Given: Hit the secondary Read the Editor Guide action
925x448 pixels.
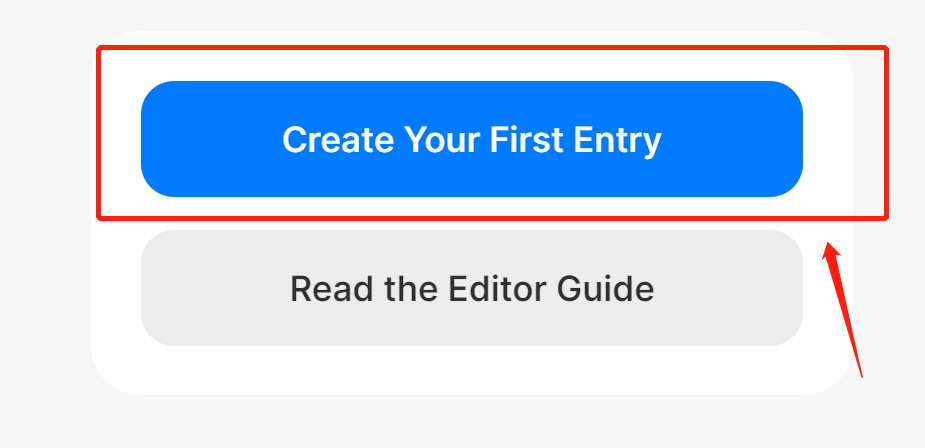Looking at the screenshot, I should pos(471,288).
